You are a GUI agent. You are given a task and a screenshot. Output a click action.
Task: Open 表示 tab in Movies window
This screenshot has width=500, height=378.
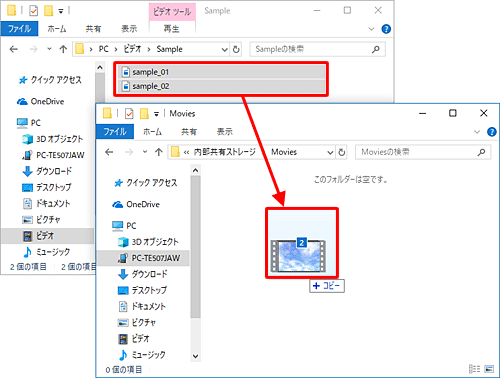225,132
